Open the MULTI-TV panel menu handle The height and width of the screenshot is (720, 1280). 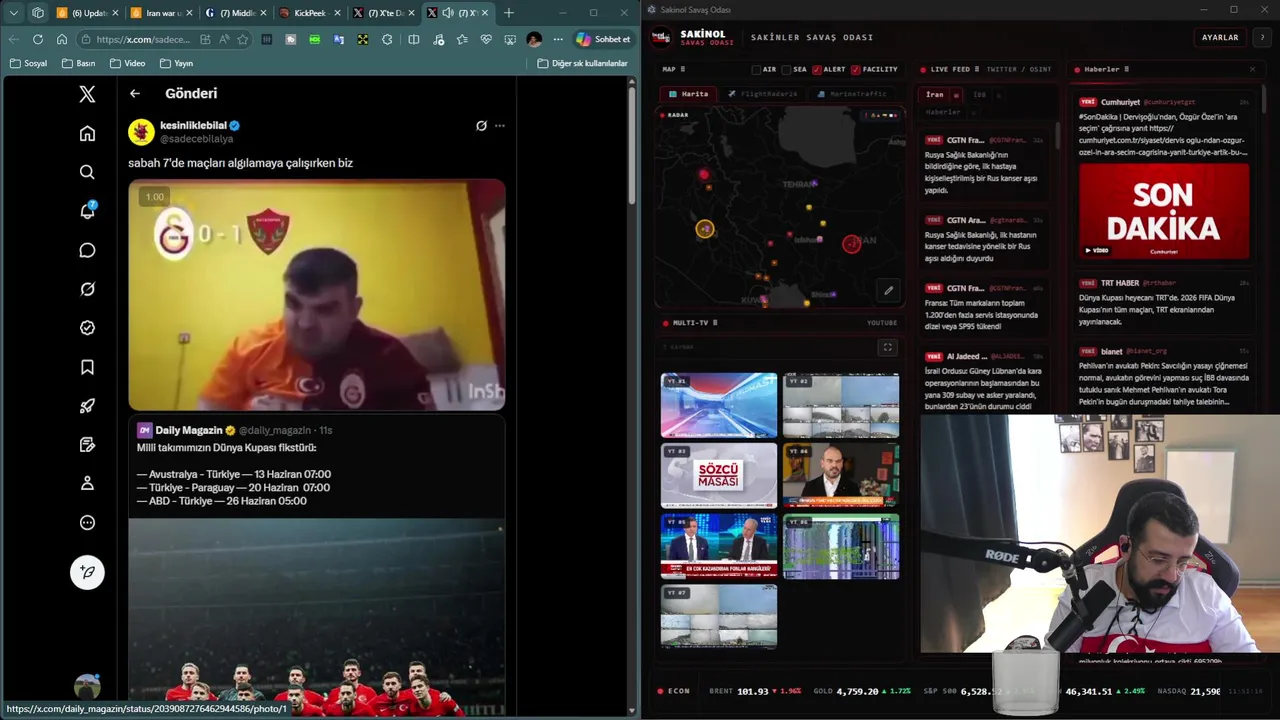(715, 323)
